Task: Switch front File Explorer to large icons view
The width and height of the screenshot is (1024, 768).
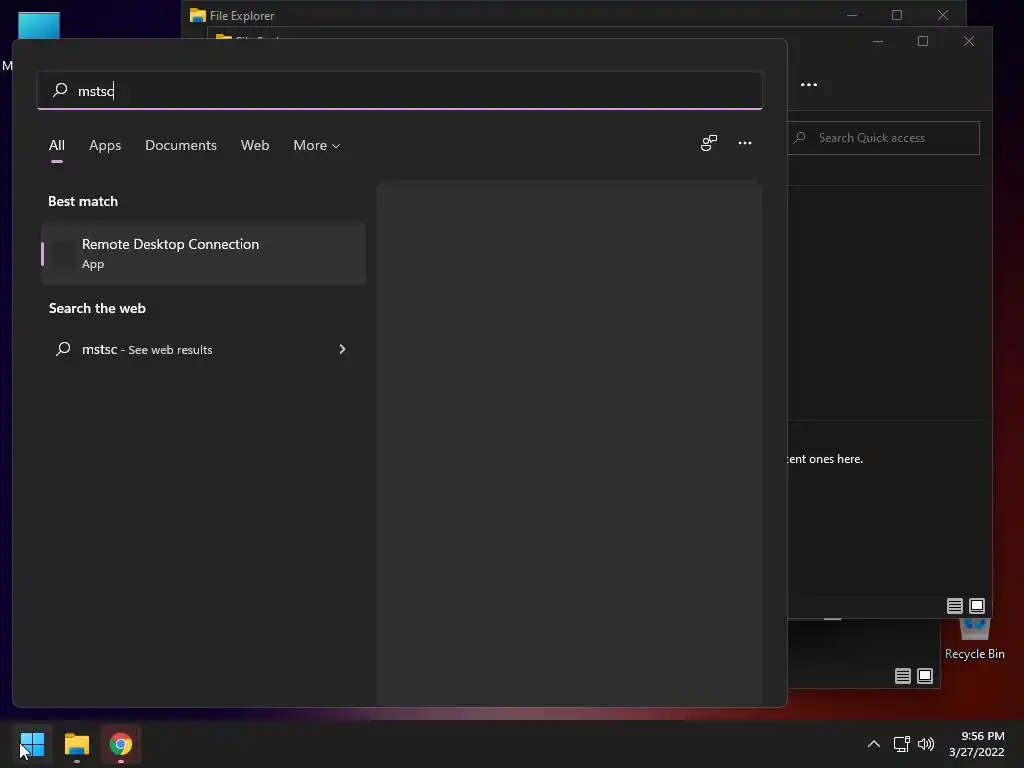Action: coord(977,606)
